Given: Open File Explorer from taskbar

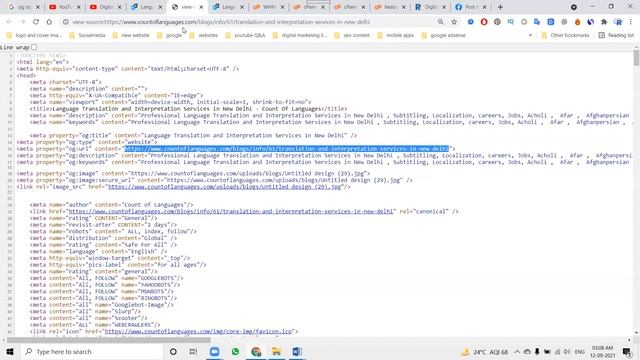Looking at the screenshot, I should tap(276, 351).
